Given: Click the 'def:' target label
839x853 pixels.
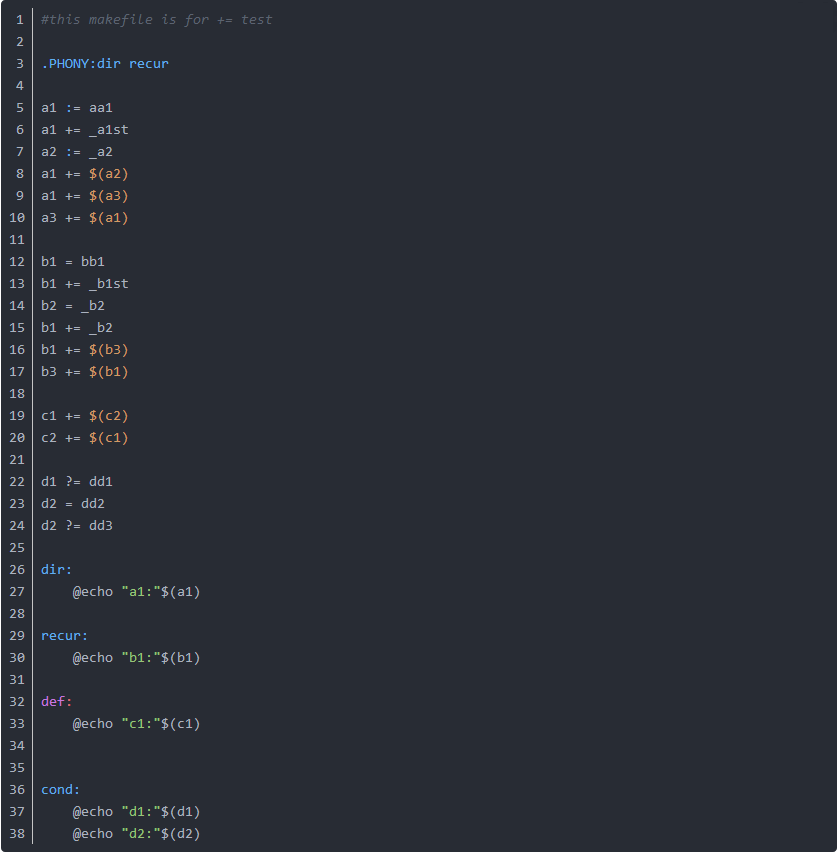Looking at the screenshot, I should click(x=57, y=701).
